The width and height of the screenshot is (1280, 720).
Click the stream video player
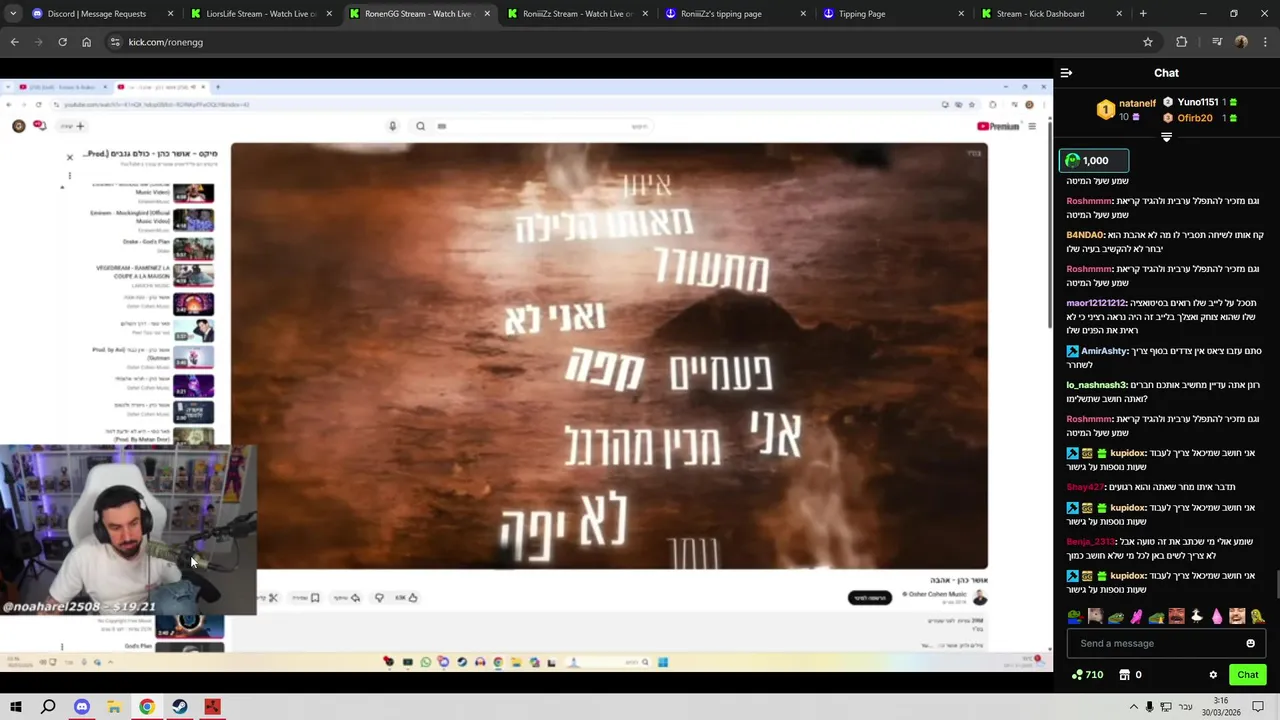[526, 375]
